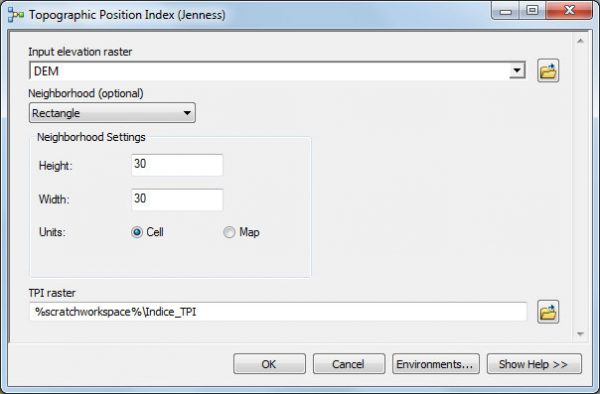Click the Width input field
Viewport: 600px width, 394px height.
coord(177,199)
